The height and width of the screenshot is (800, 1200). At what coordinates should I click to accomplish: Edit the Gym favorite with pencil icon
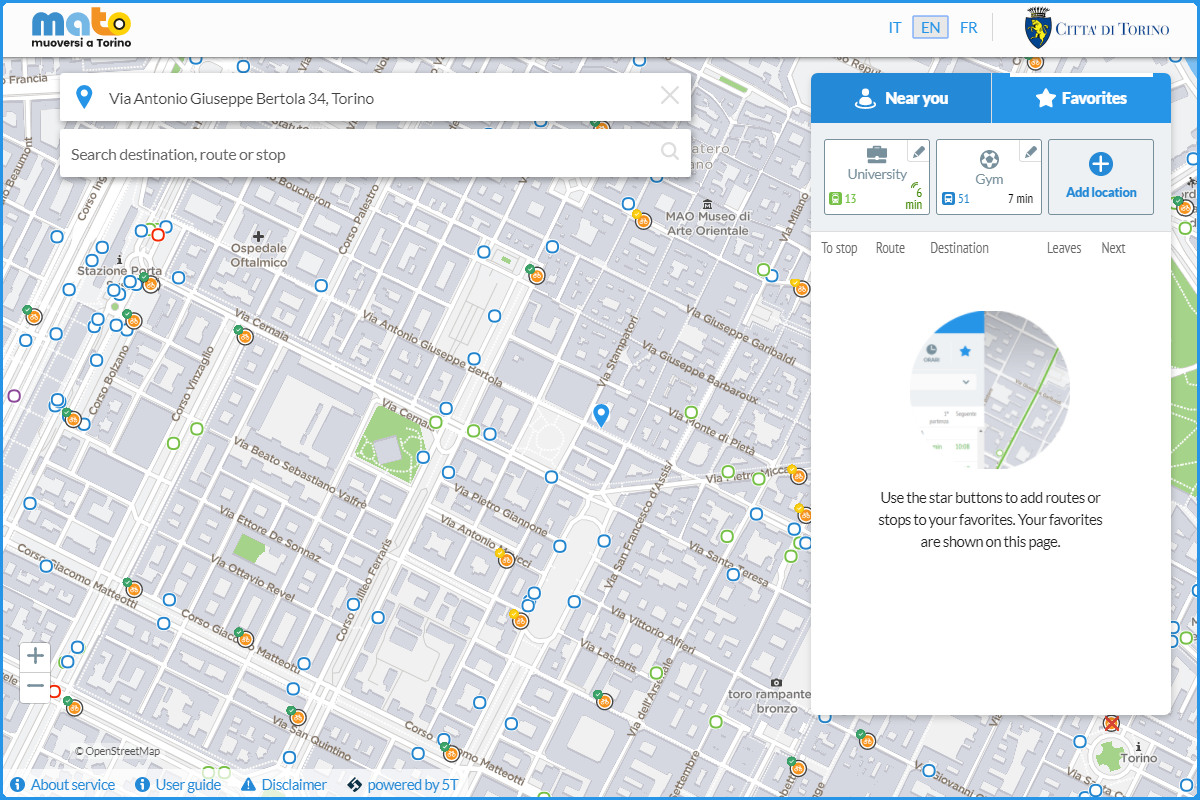tap(1030, 151)
